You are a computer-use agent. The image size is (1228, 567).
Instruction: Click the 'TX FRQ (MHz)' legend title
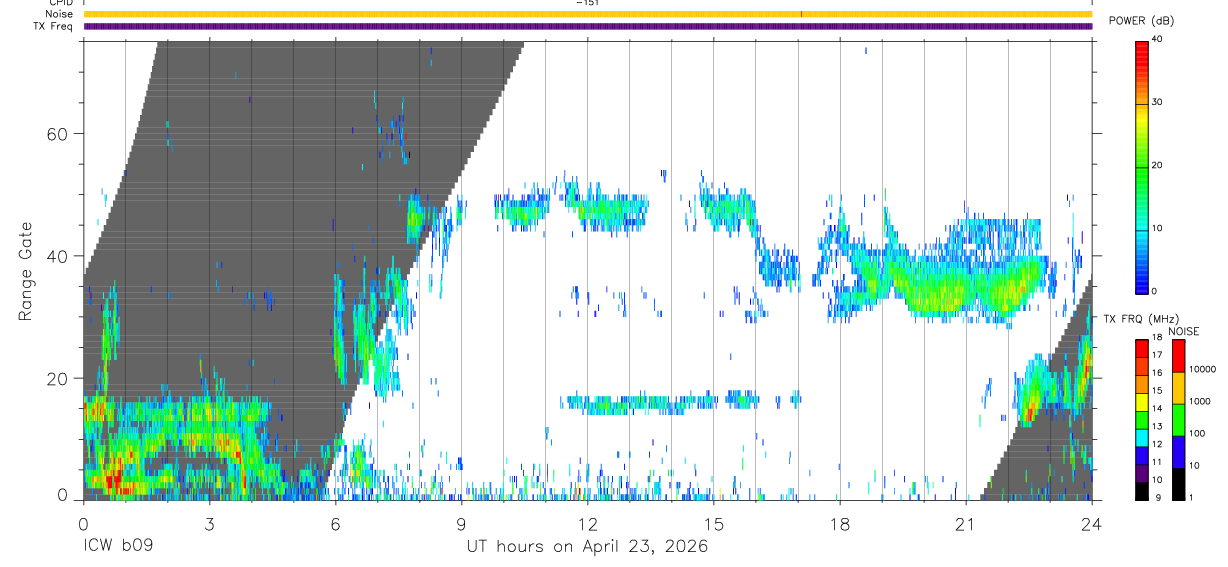coord(1141,319)
